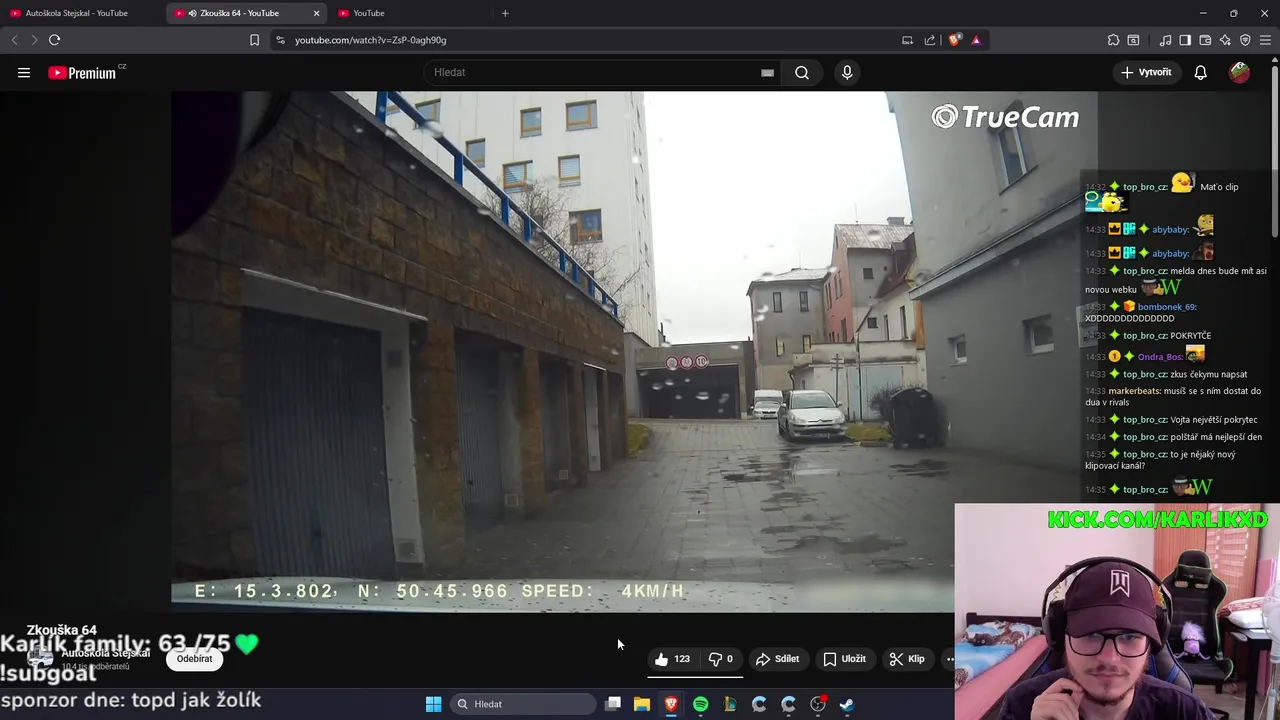Click the YouTube search magnifier button
This screenshot has width=1280, height=720.
[802, 72]
